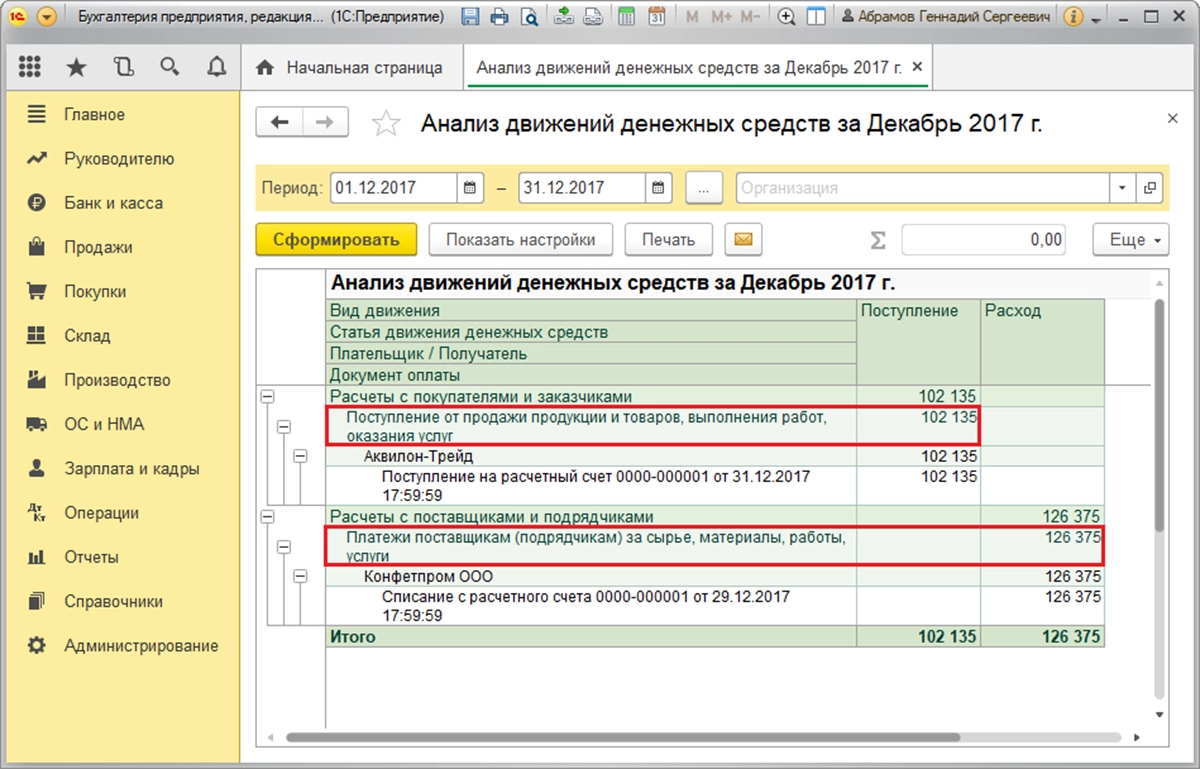Open the Отчеты section
This screenshot has height=769, width=1200.
pyautogui.click(x=120, y=557)
